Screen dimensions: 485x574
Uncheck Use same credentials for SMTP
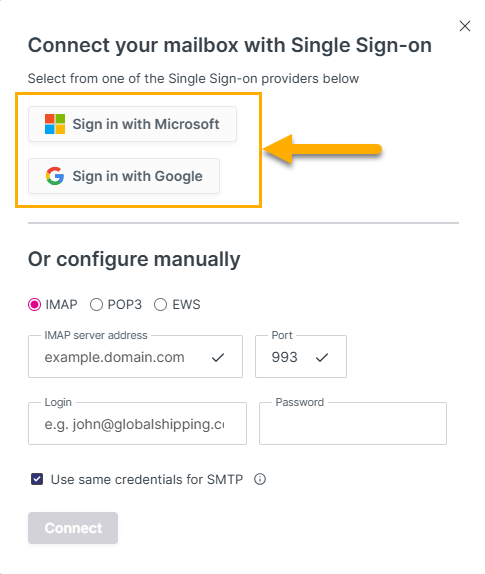[x=37, y=479]
